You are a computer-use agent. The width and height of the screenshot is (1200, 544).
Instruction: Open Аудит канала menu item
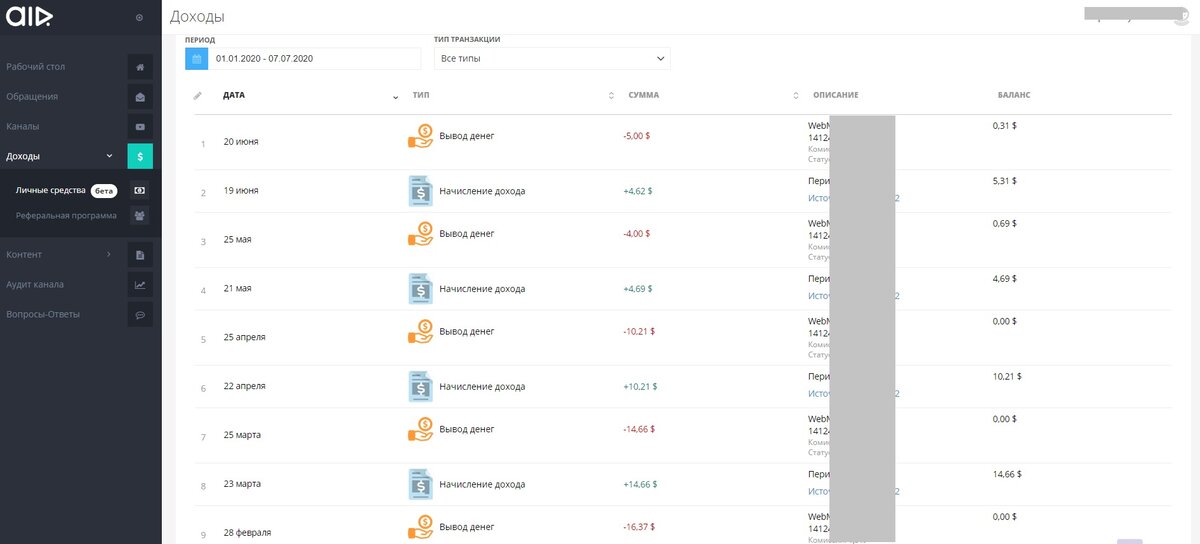coord(35,285)
